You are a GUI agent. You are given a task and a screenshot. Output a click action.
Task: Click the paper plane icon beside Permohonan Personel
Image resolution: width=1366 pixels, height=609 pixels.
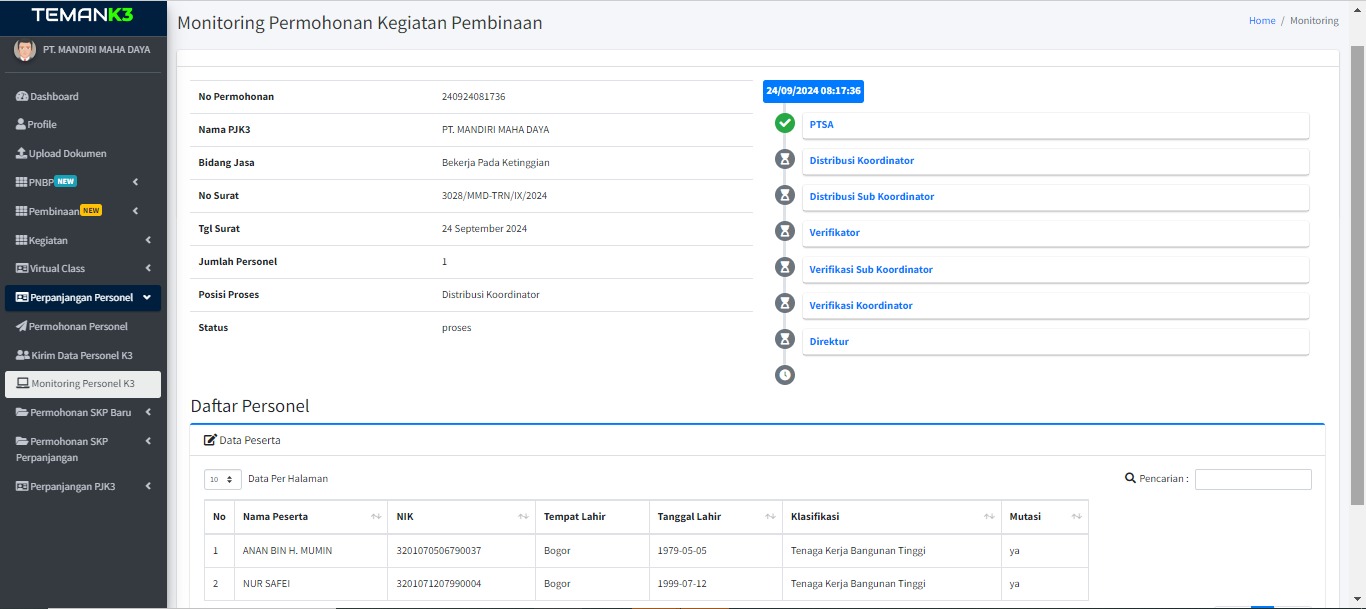21,327
